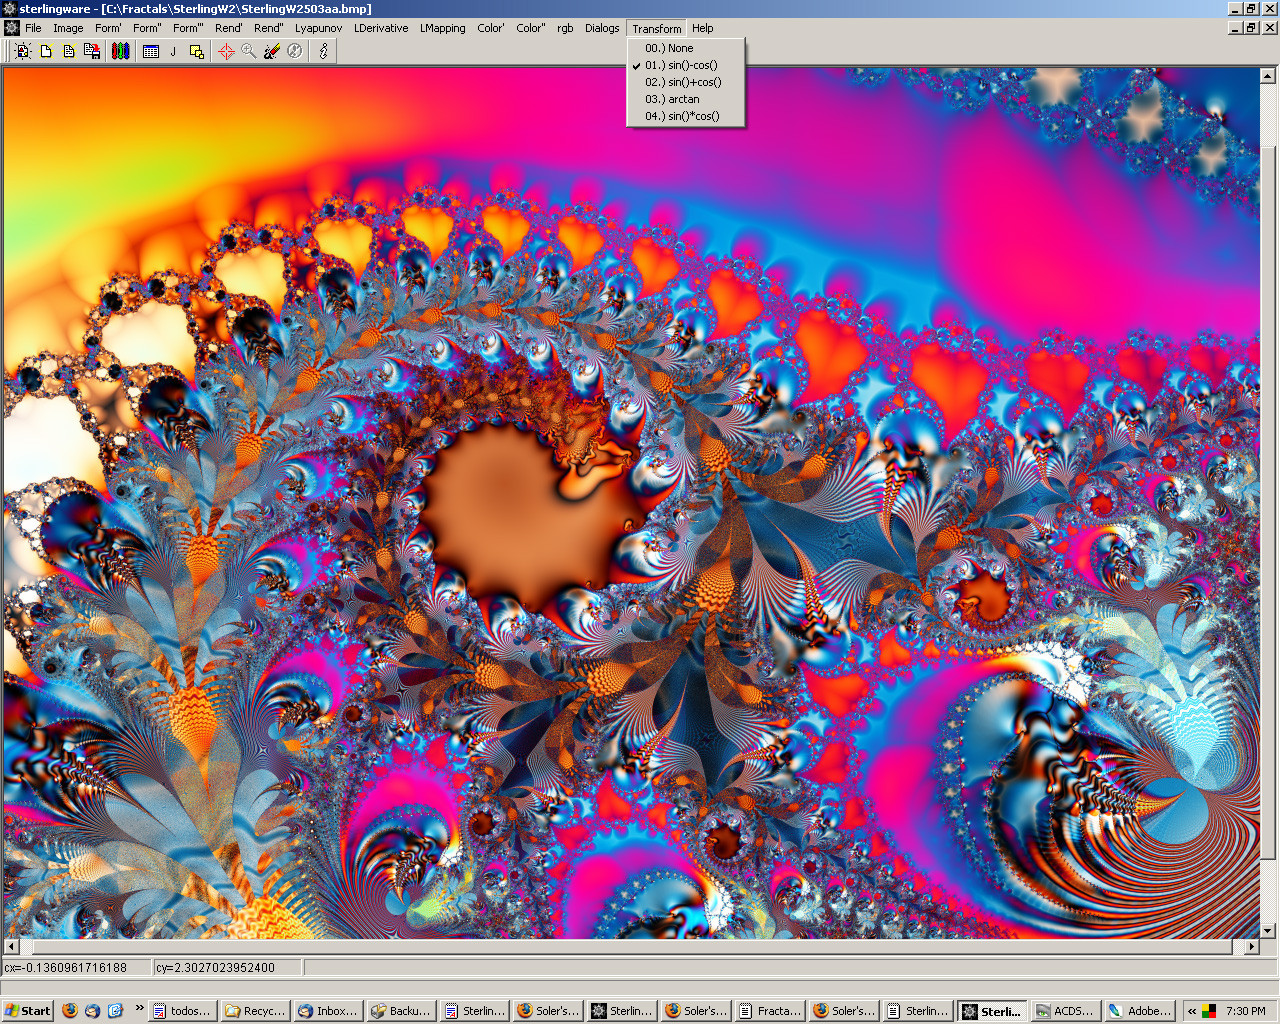Click the paintbrush draw toolbar icon

pyautogui.click(x=272, y=51)
